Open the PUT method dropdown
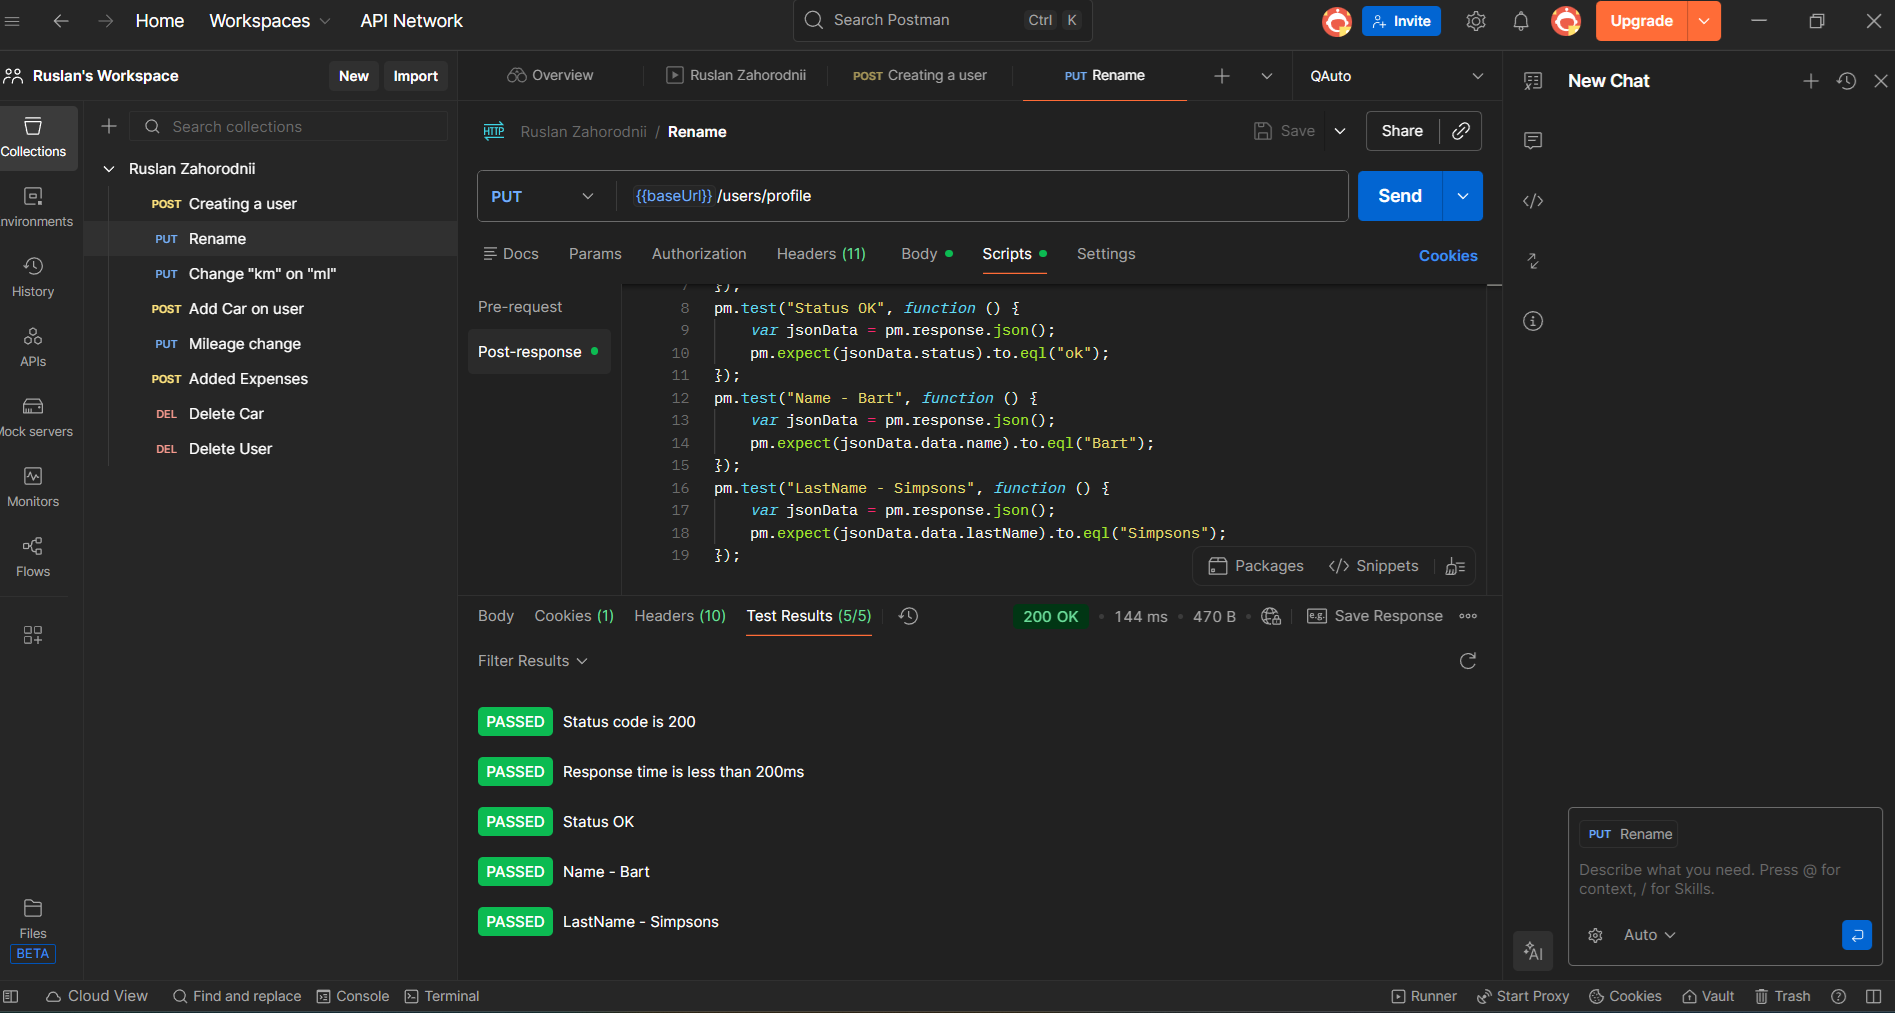 [542, 196]
